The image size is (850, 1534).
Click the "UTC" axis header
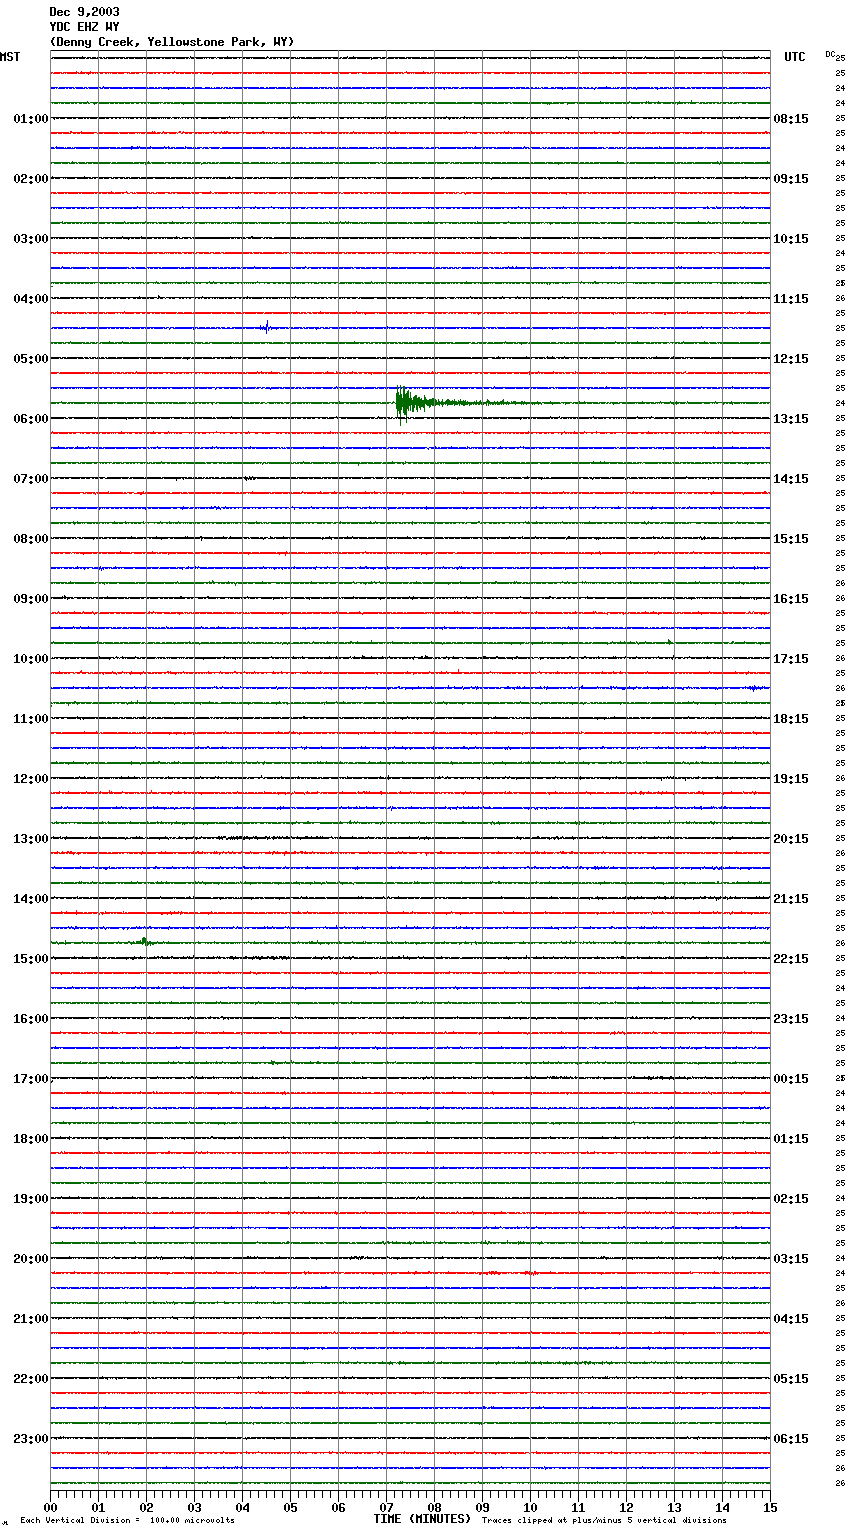(x=795, y=57)
